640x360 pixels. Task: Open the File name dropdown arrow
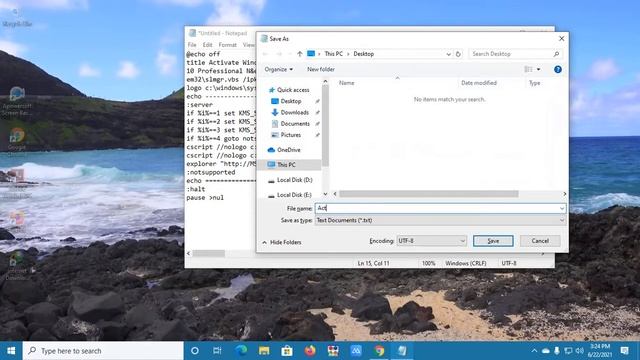point(562,209)
